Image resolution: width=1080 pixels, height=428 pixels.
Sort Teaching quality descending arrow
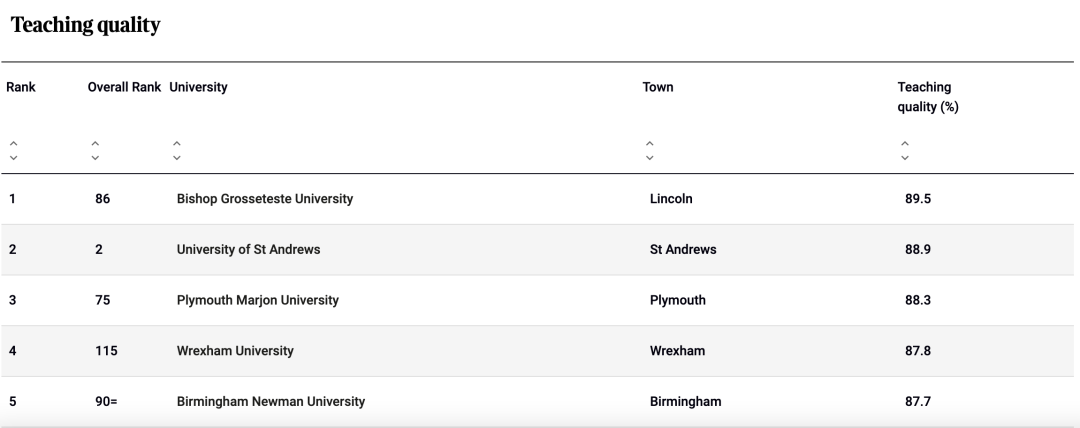pyautogui.click(x=905, y=158)
